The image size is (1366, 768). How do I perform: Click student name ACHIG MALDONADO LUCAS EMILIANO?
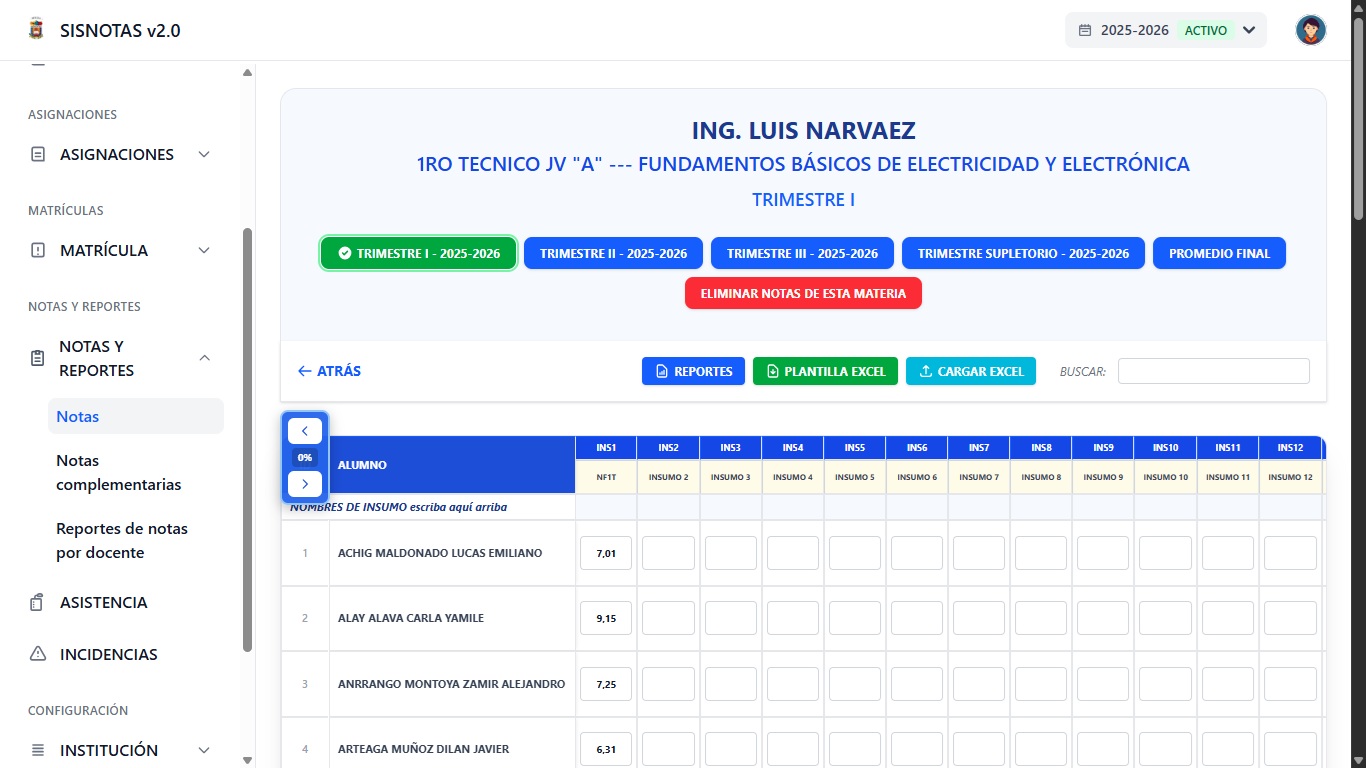(x=440, y=553)
